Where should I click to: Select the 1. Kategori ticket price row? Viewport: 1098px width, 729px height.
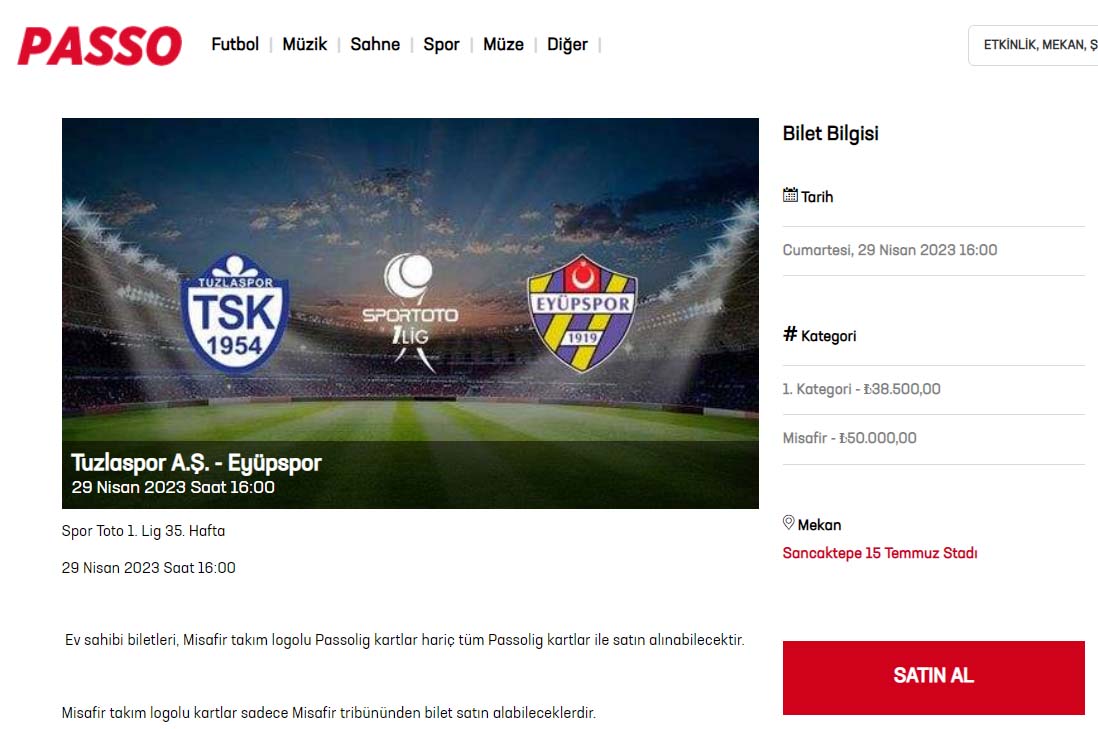(x=933, y=389)
